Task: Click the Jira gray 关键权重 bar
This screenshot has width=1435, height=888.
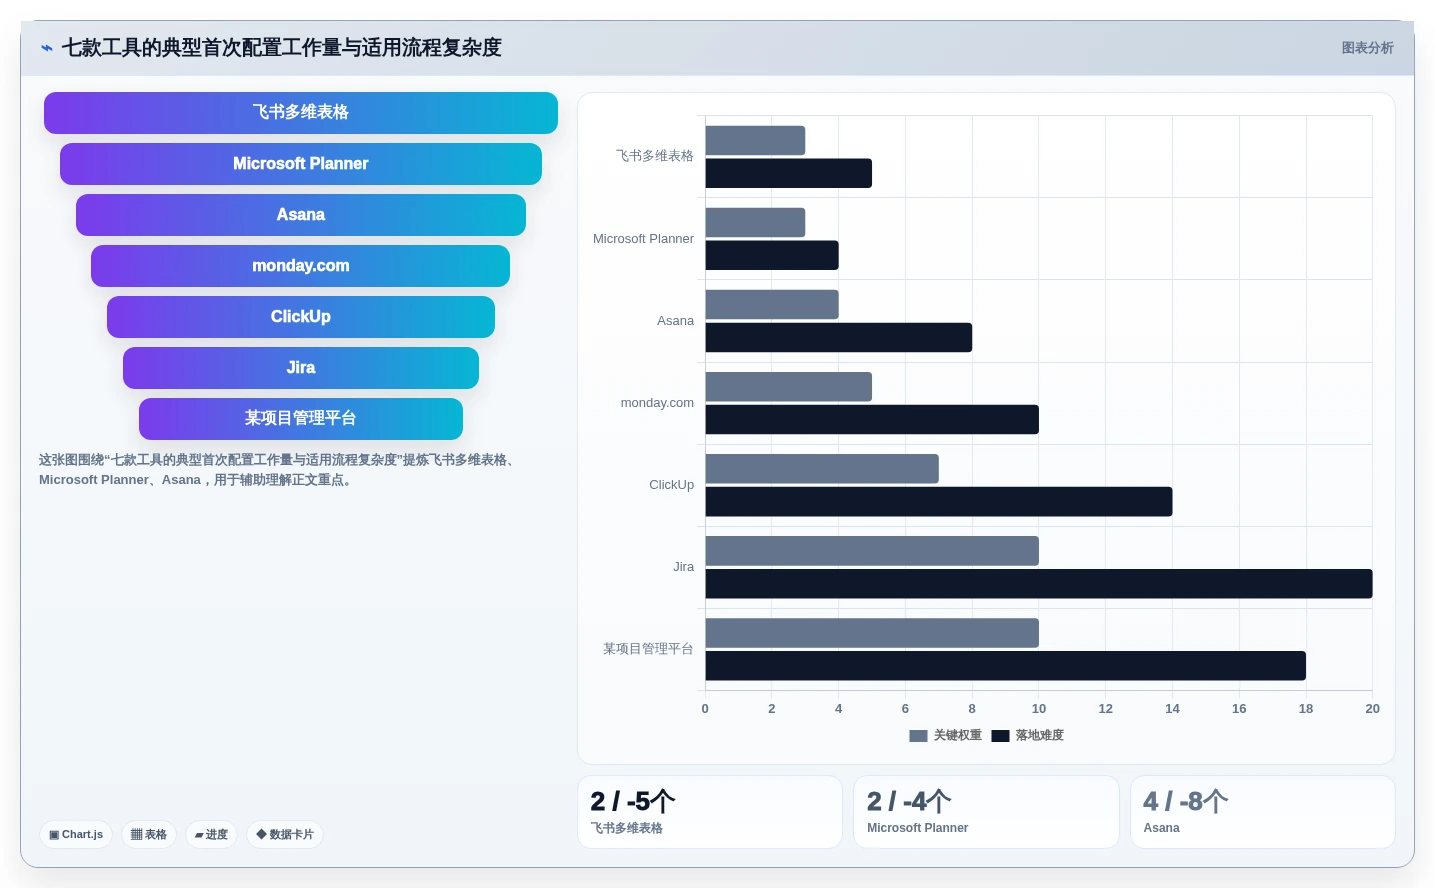Action: (x=872, y=551)
